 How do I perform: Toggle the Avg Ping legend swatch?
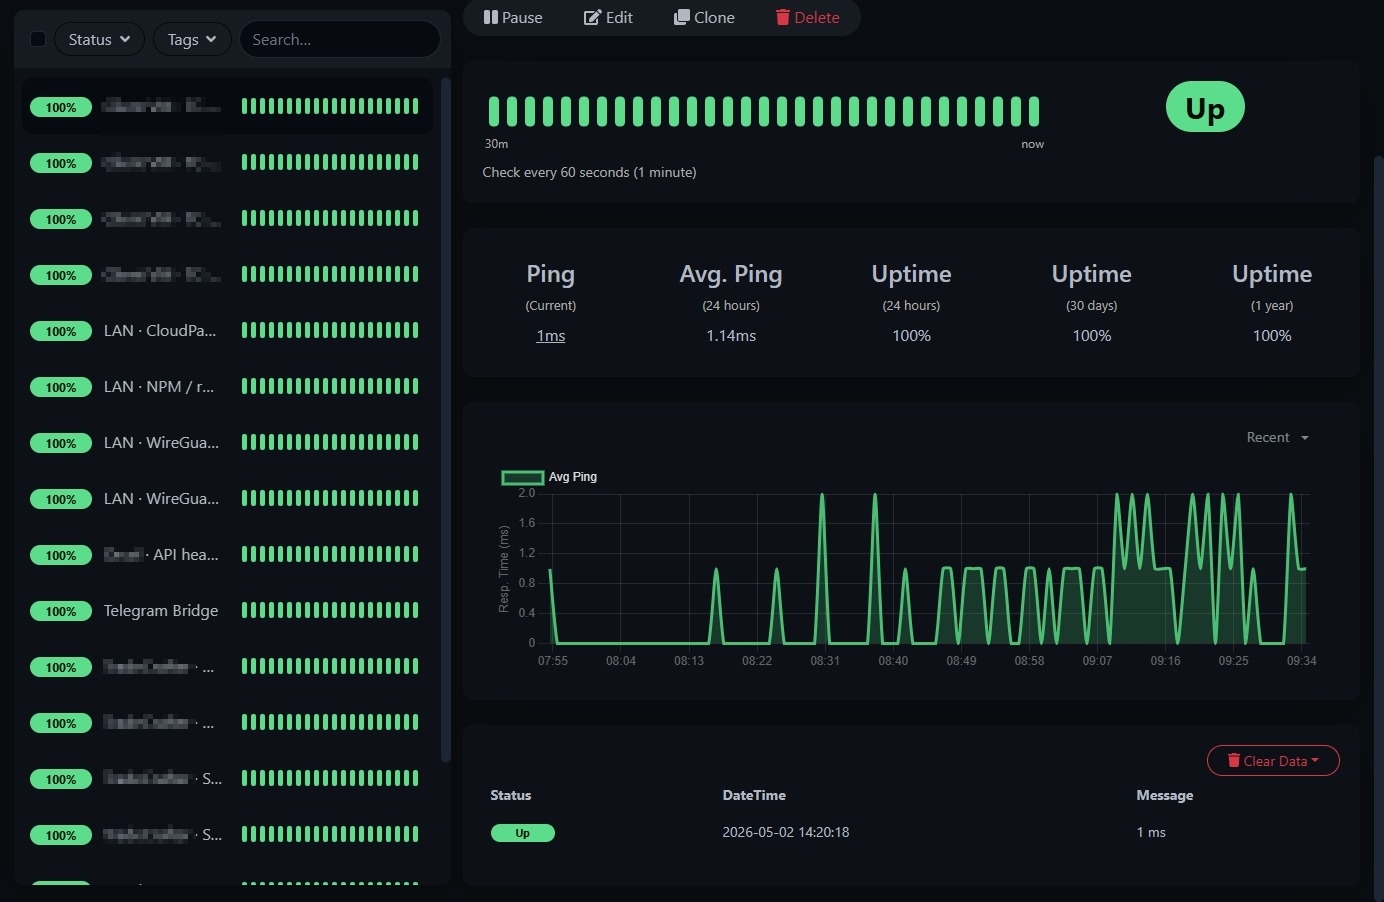(x=522, y=477)
